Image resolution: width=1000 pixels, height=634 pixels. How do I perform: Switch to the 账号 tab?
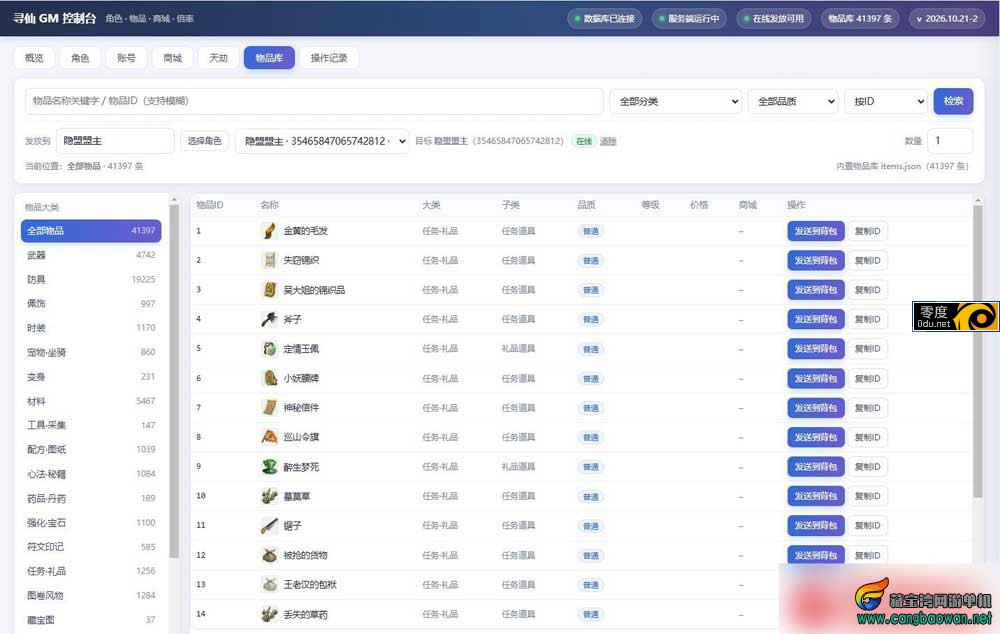126,58
